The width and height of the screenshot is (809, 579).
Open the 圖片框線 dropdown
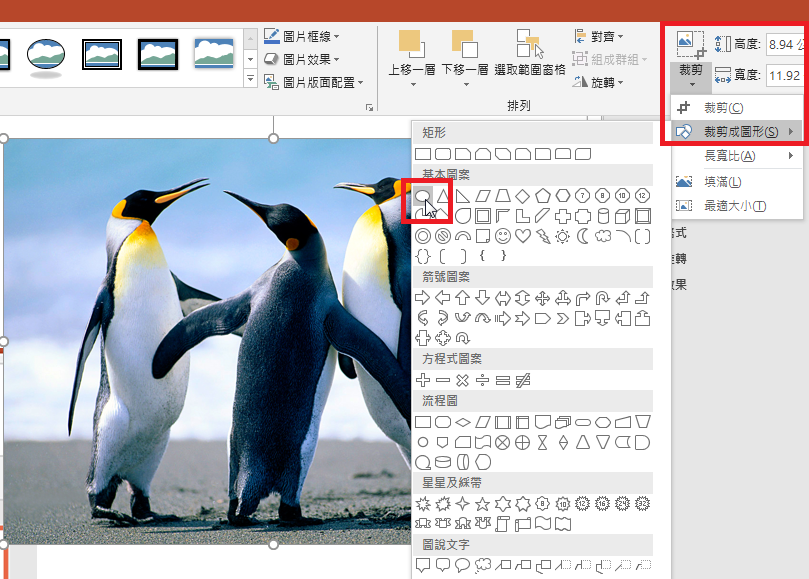pyautogui.click(x=302, y=36)
